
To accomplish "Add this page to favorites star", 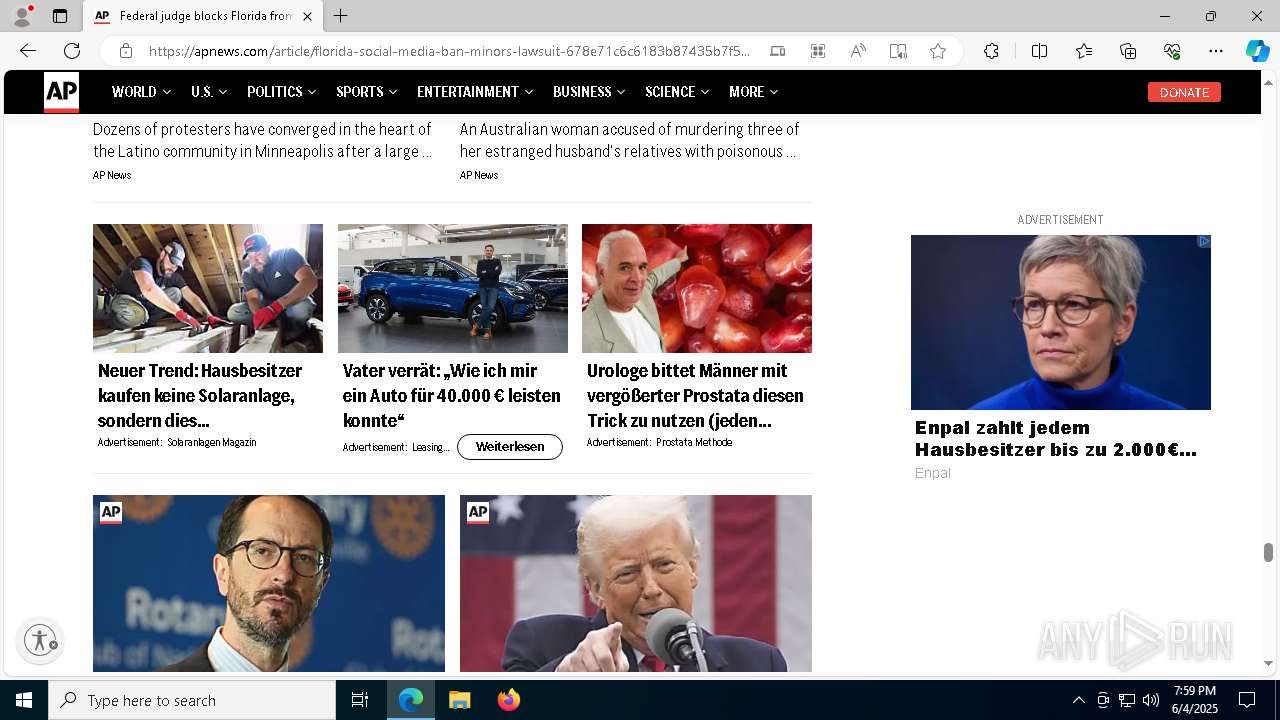I will (938, 51).
